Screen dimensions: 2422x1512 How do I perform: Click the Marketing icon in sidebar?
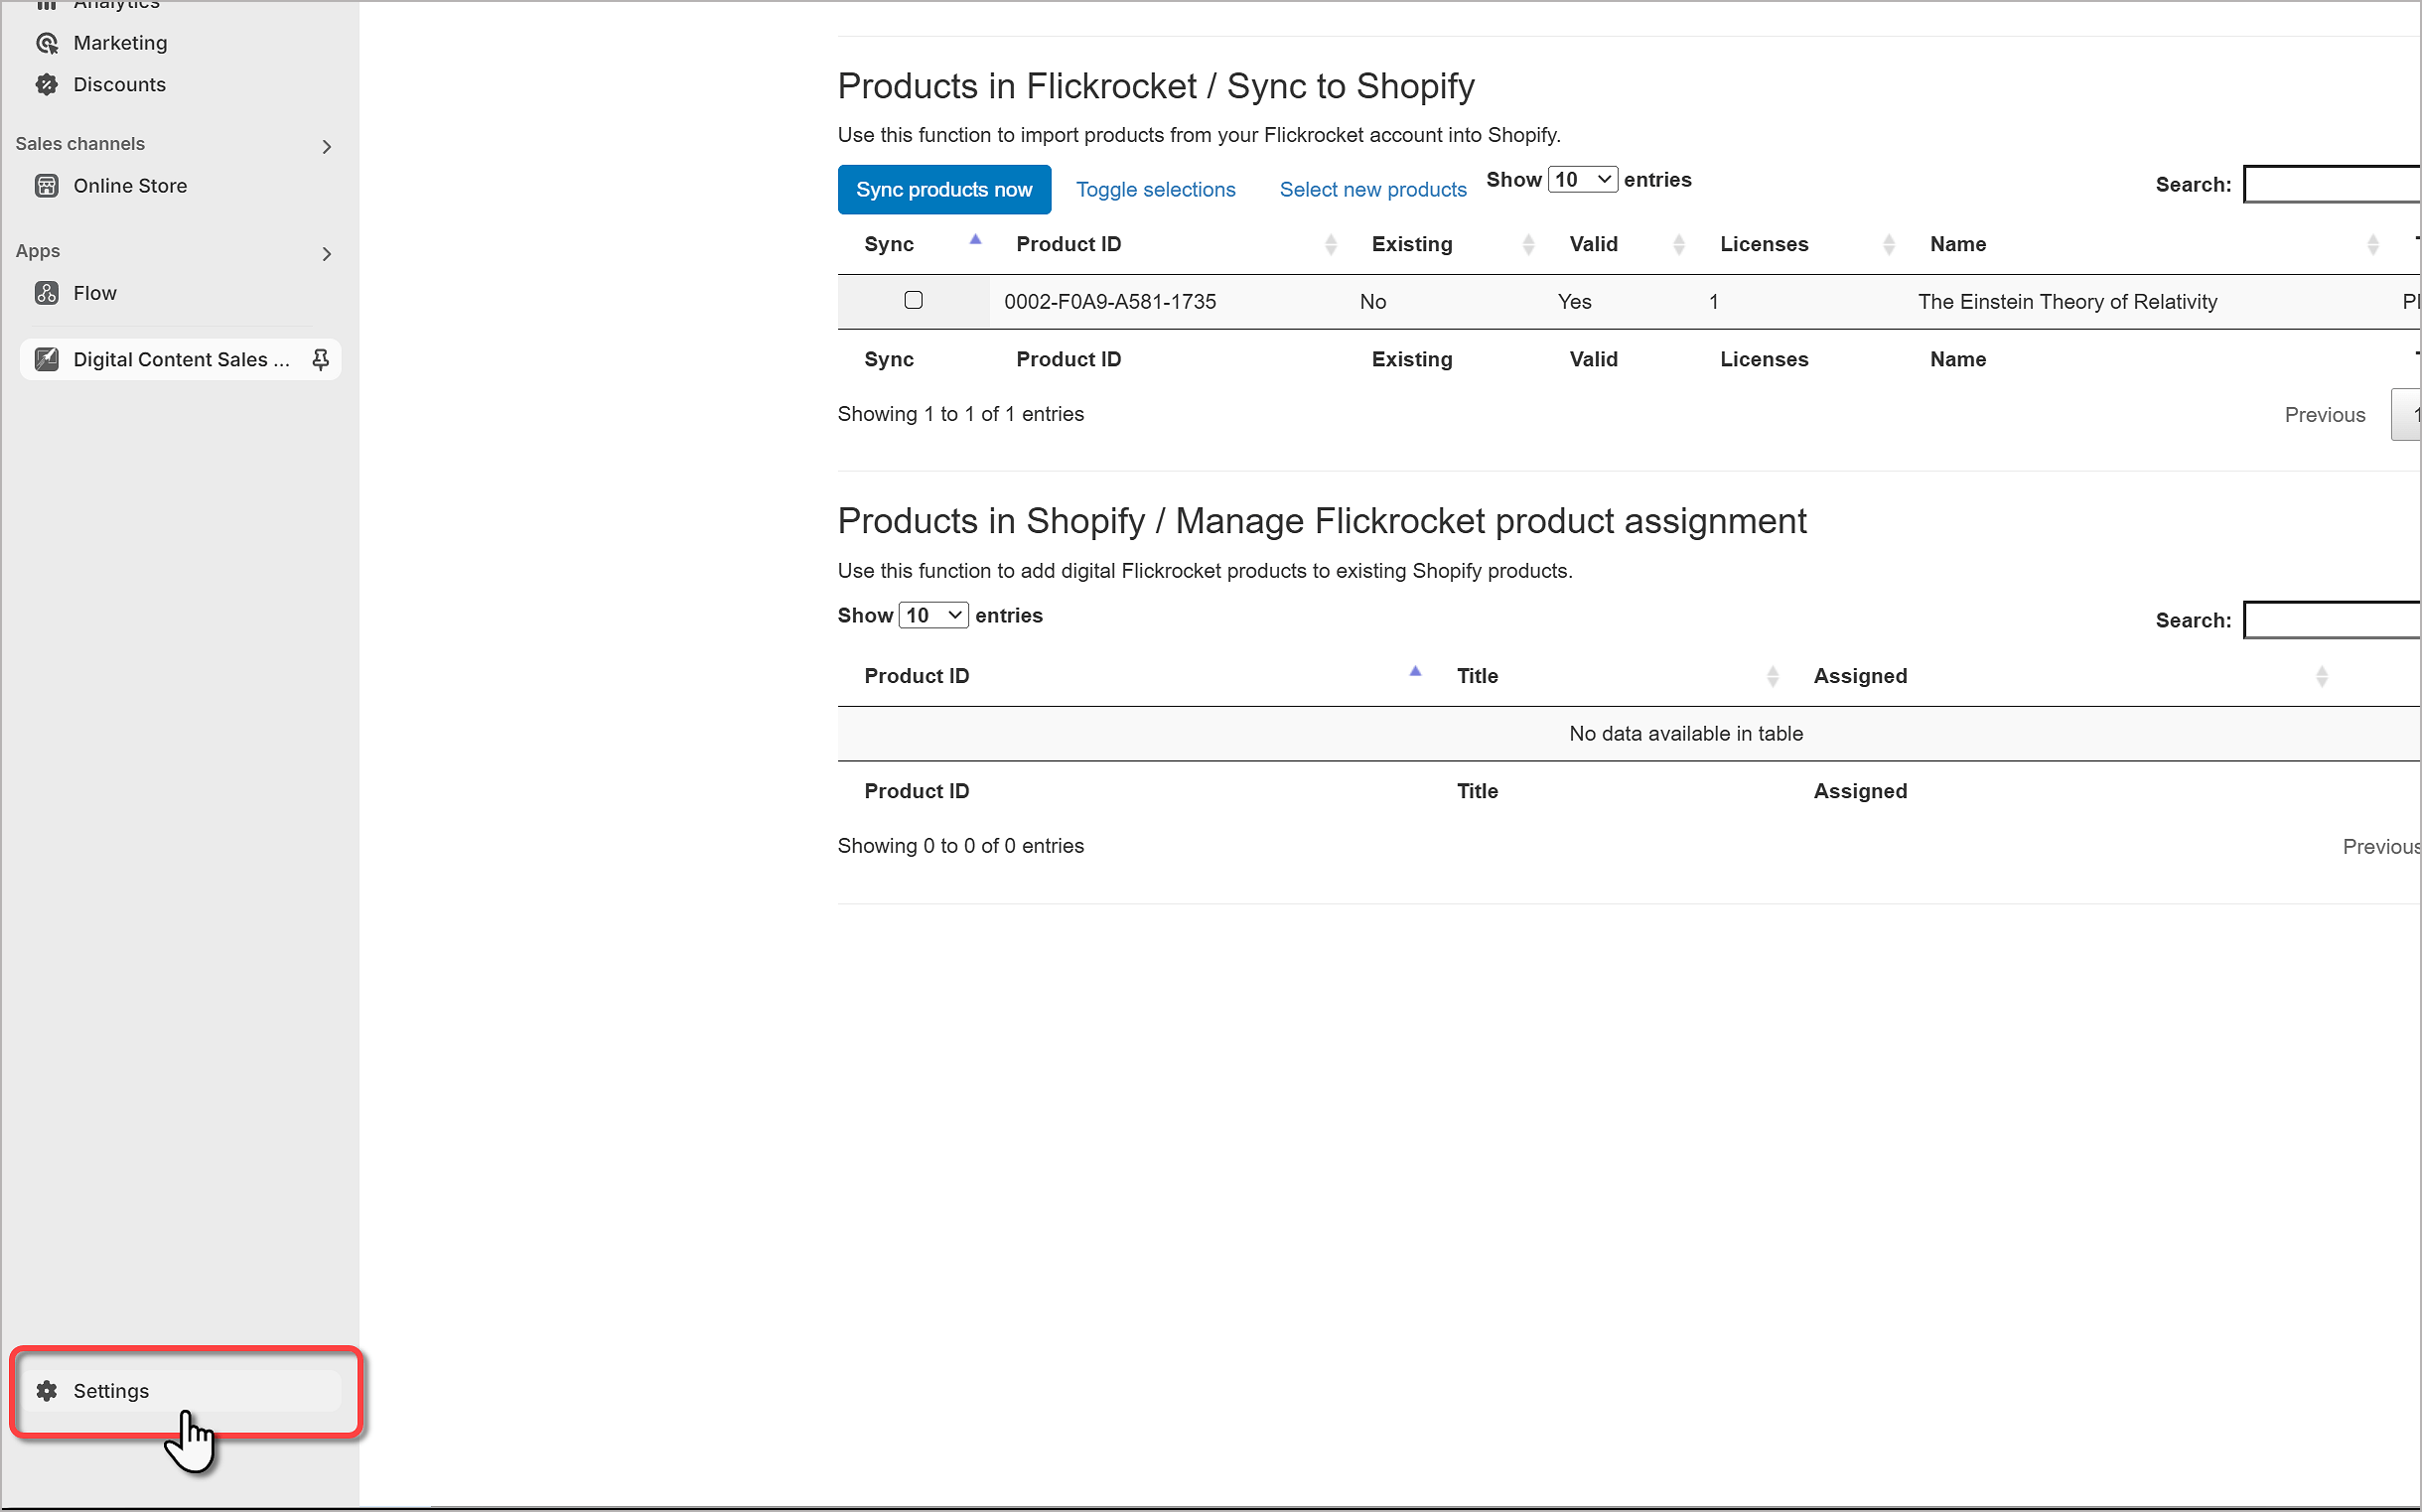[x=46, y=43]
